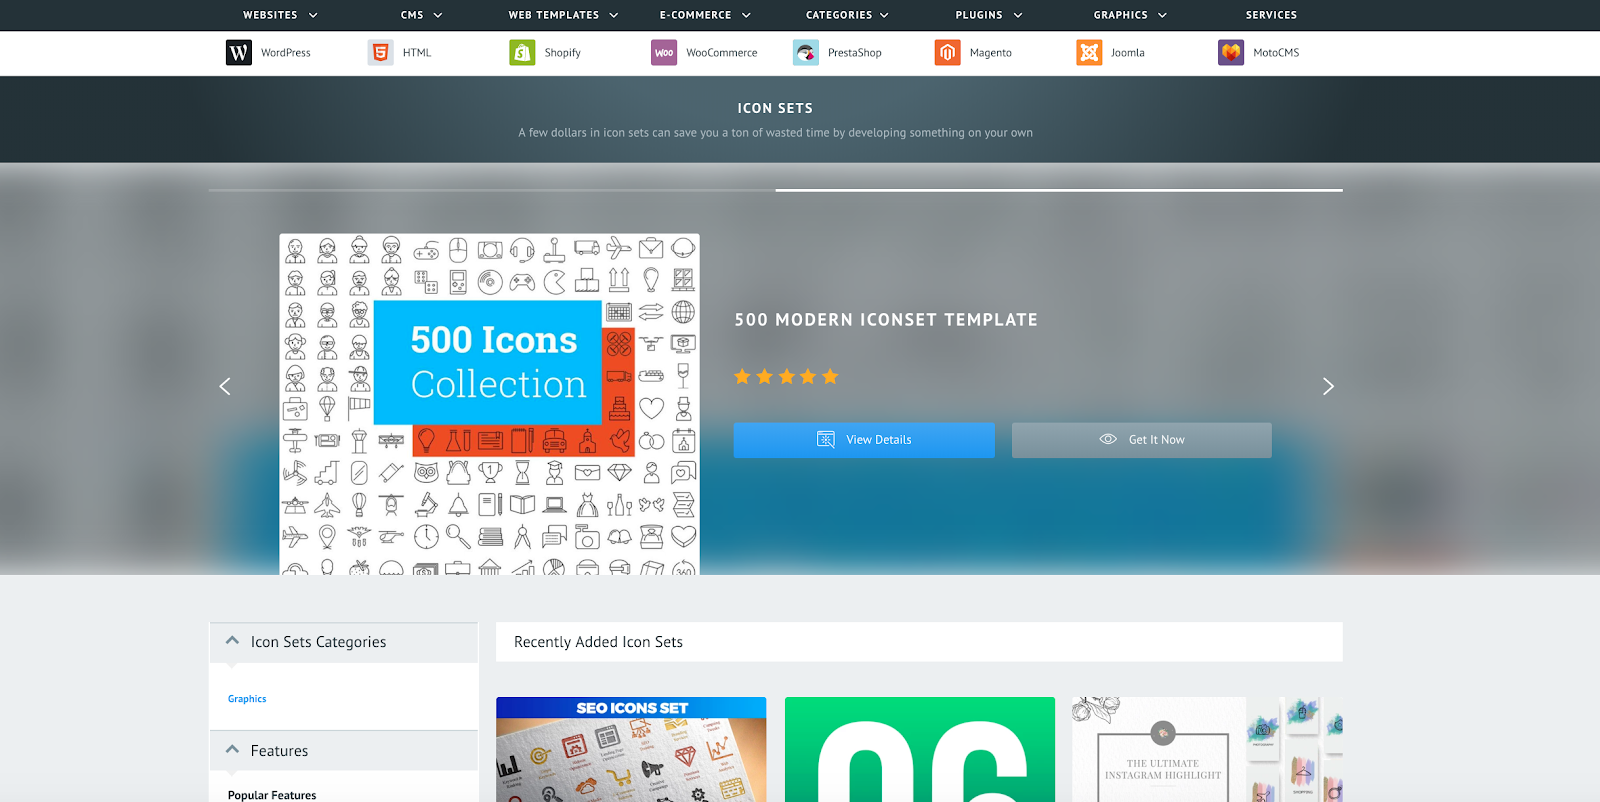Click the five-star rating

point(786,377)
